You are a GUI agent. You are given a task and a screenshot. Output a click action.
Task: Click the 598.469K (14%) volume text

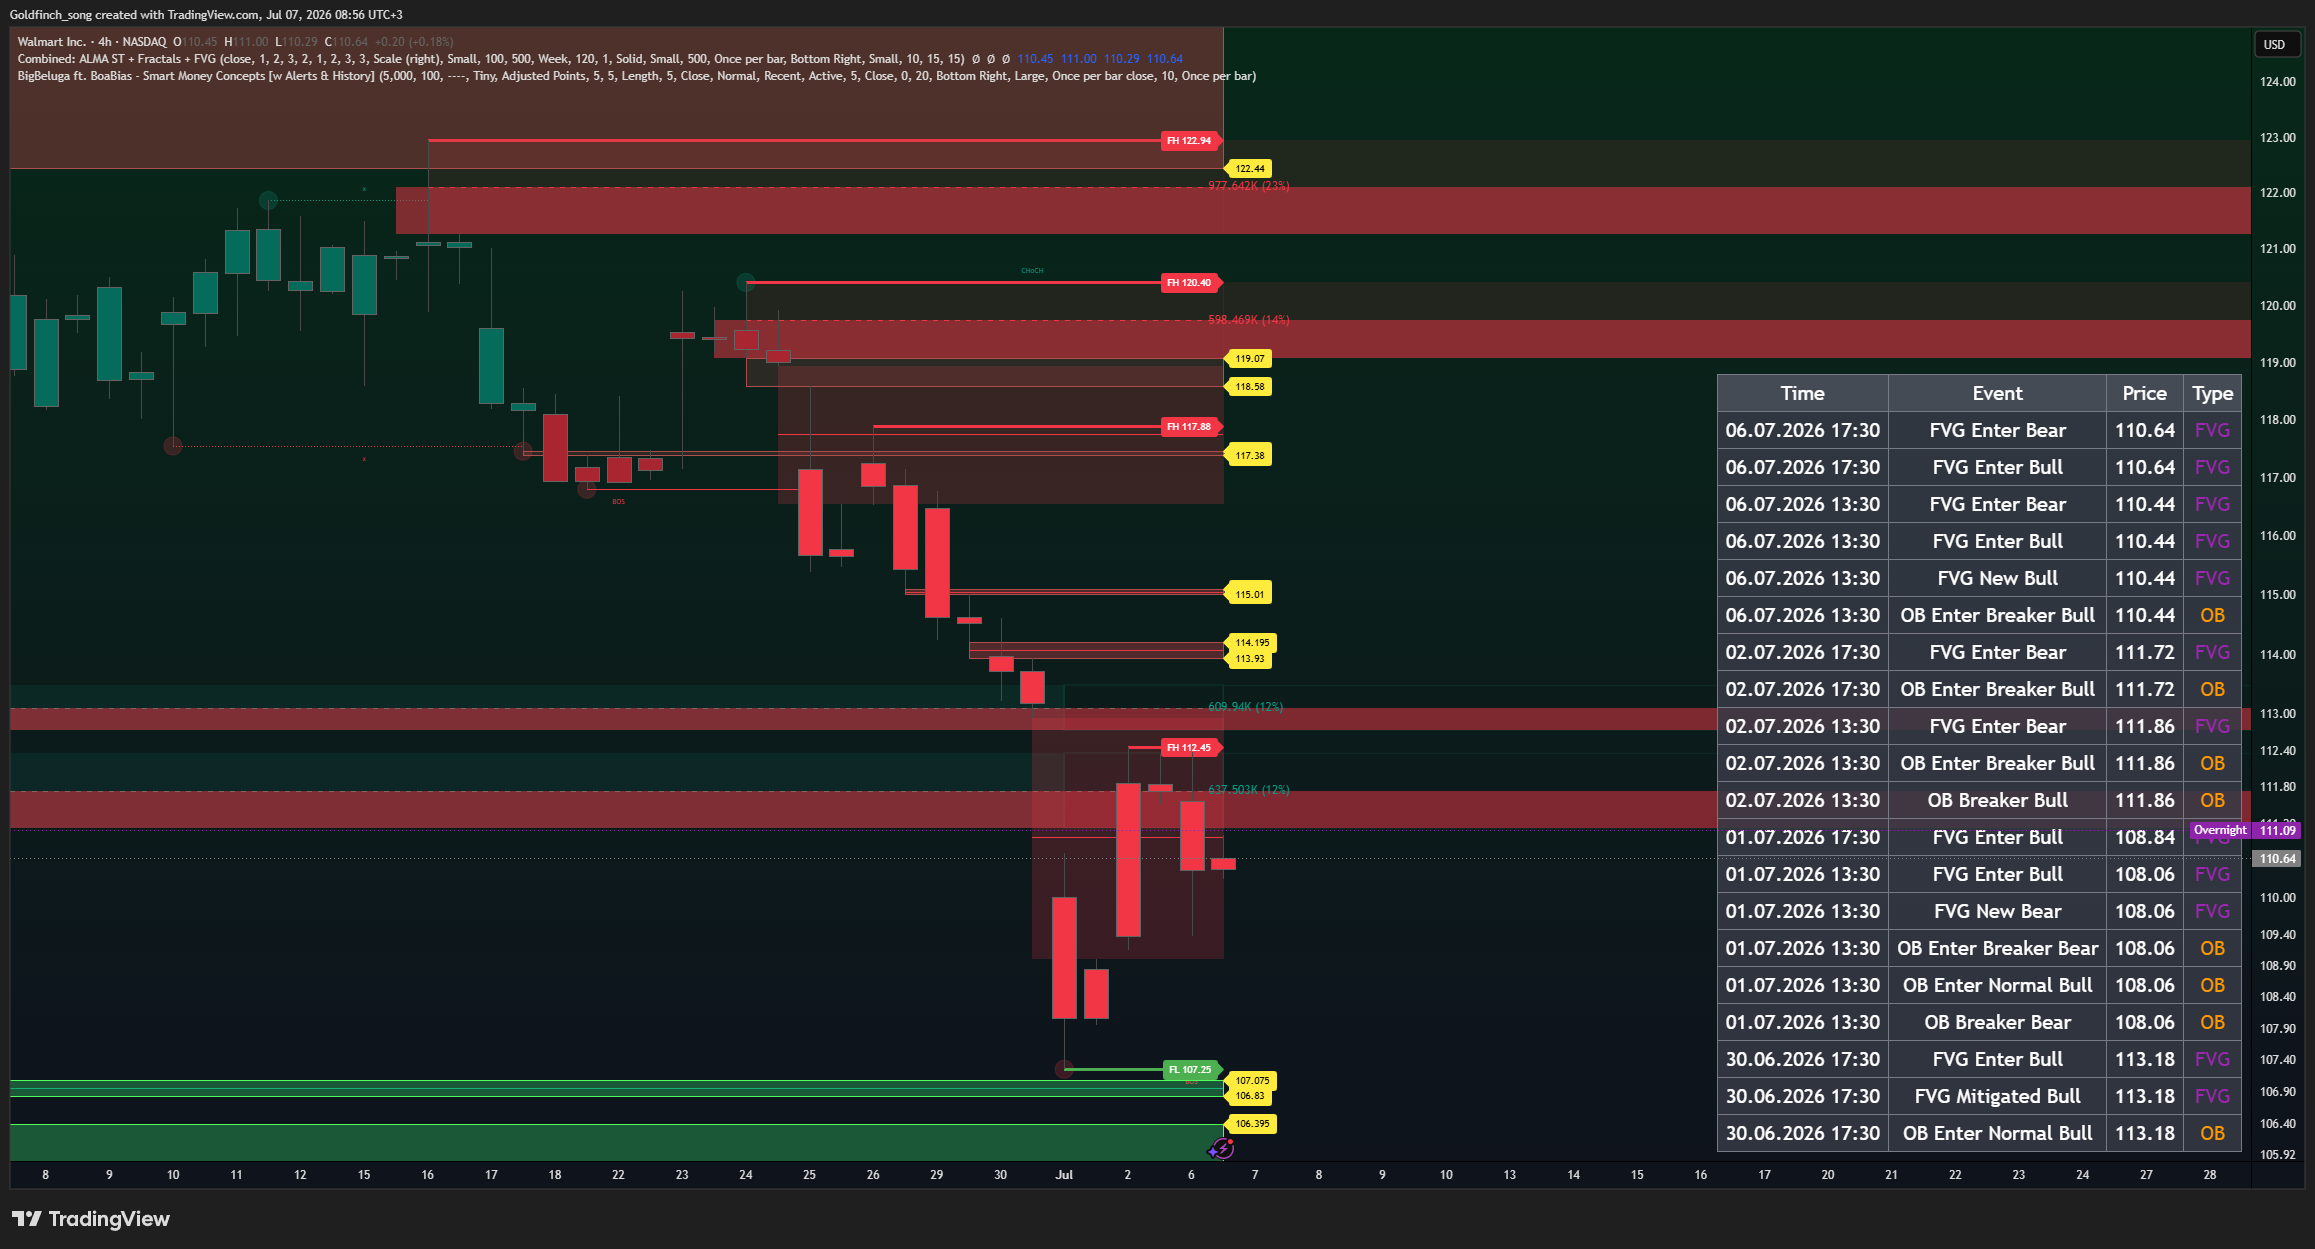pyautogui.click(x=1248, y=320)
